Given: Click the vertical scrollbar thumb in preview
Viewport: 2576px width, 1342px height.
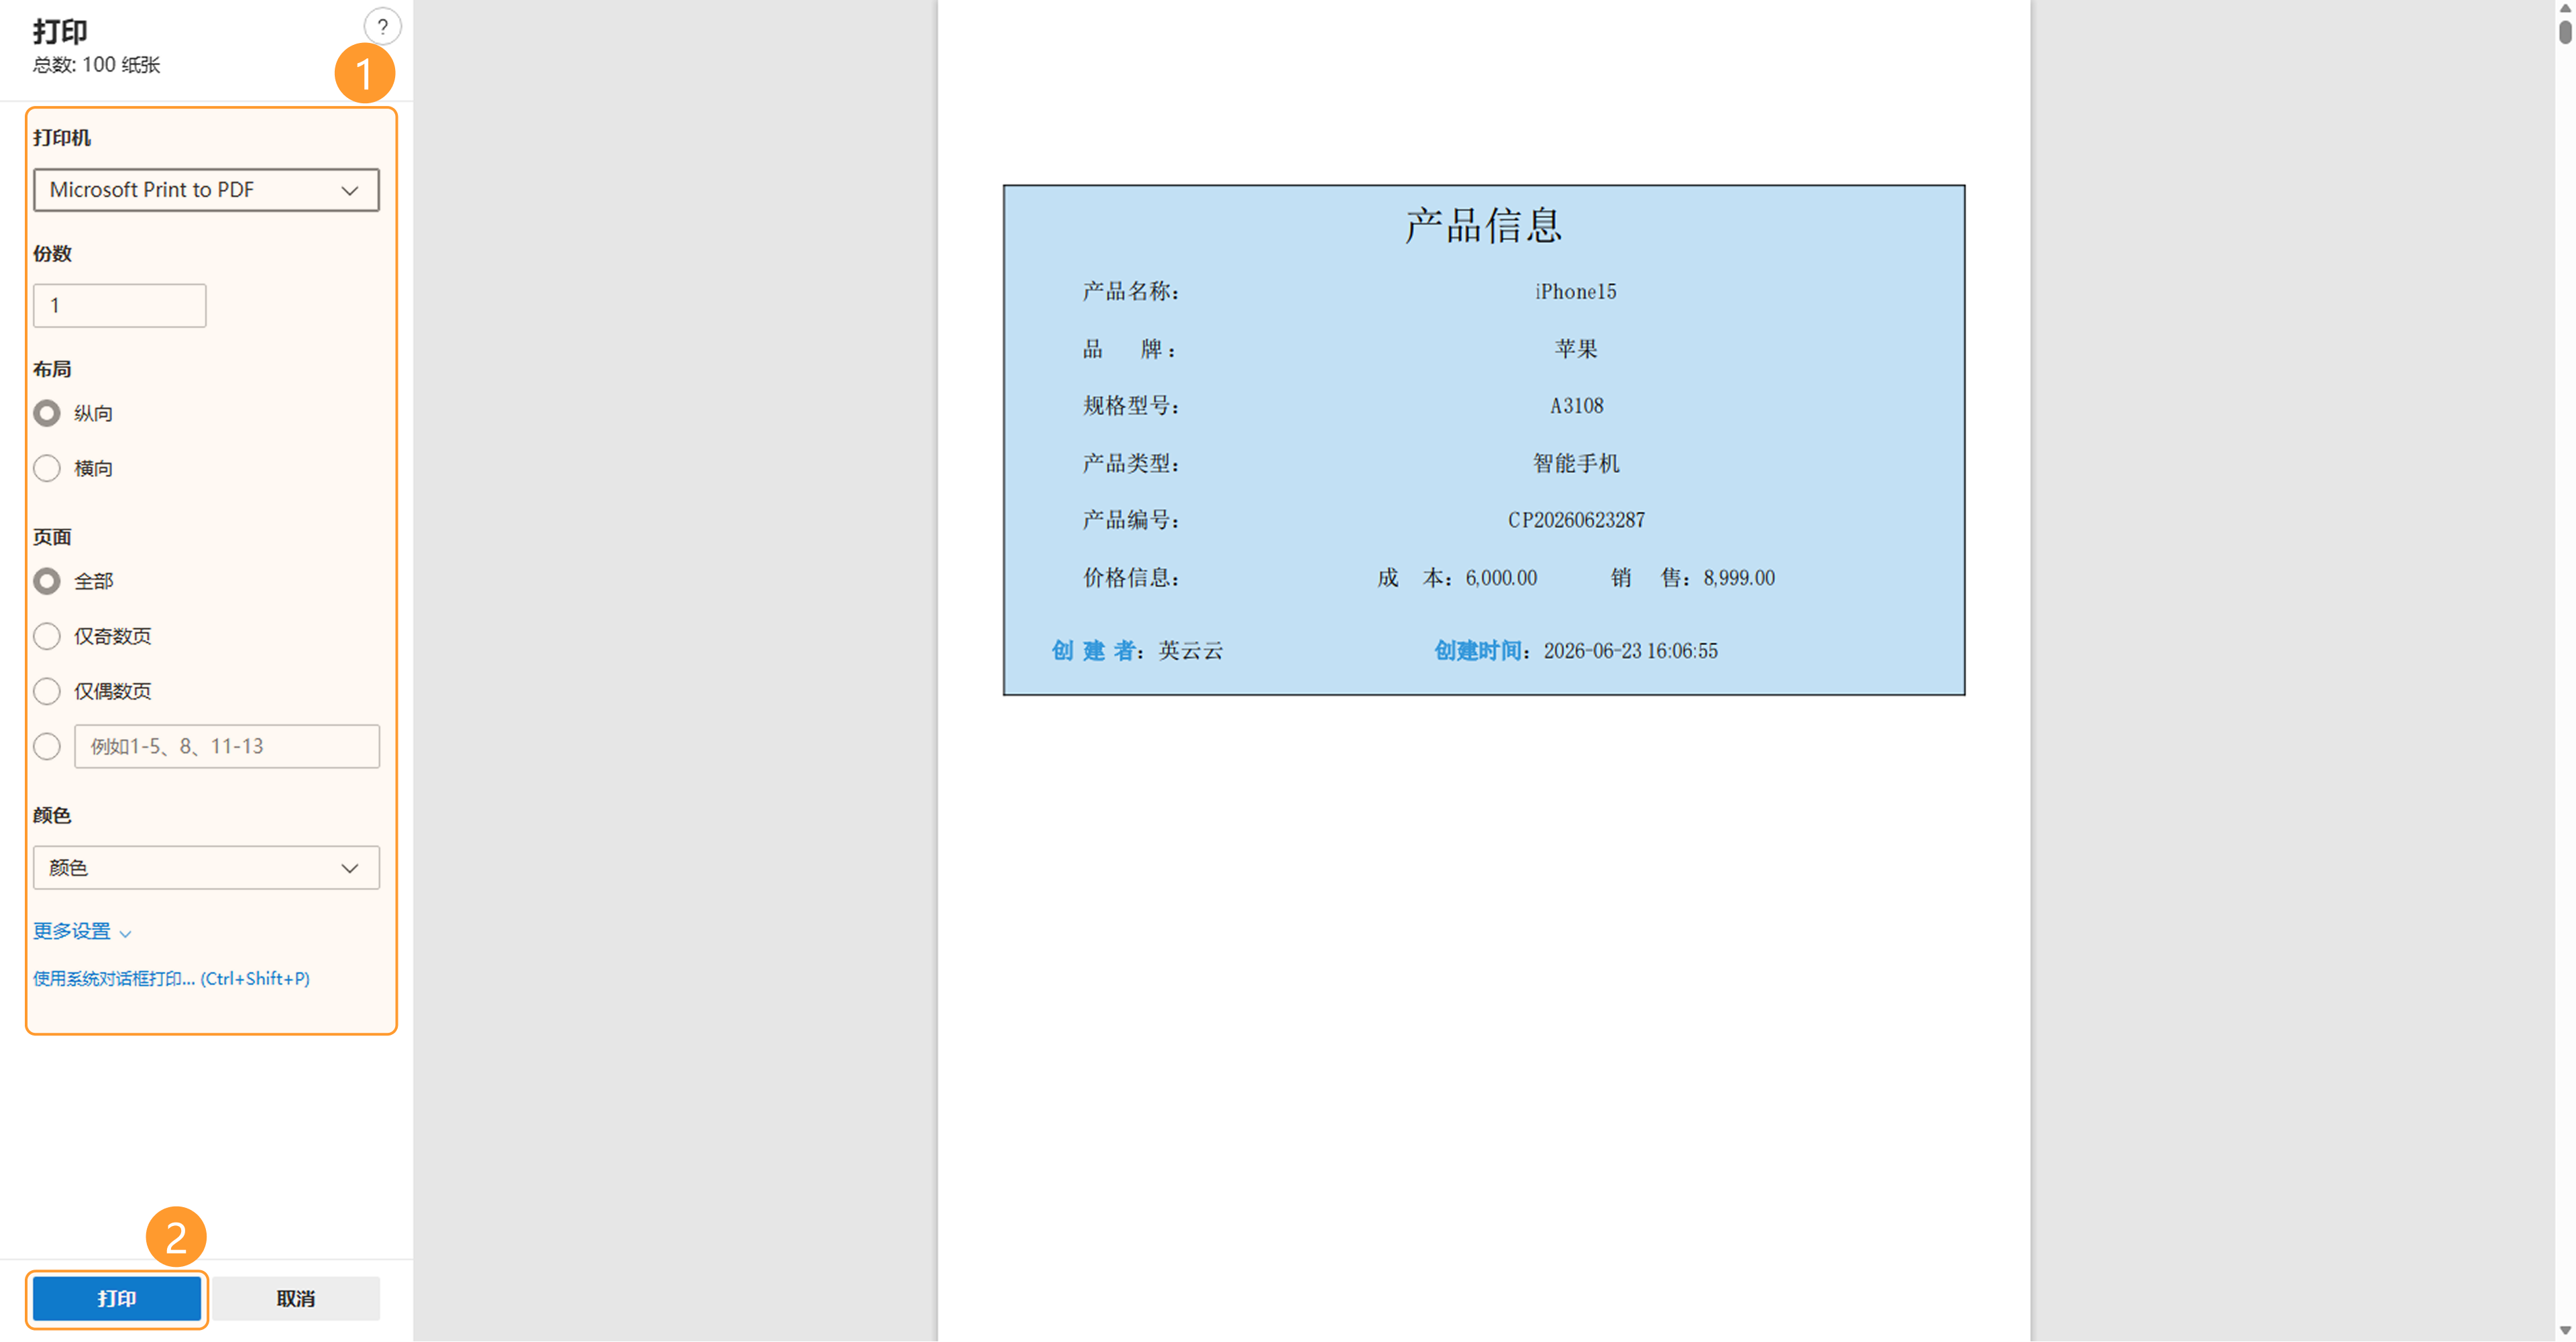Looking at the screenshot, I should coord(2565,32).
